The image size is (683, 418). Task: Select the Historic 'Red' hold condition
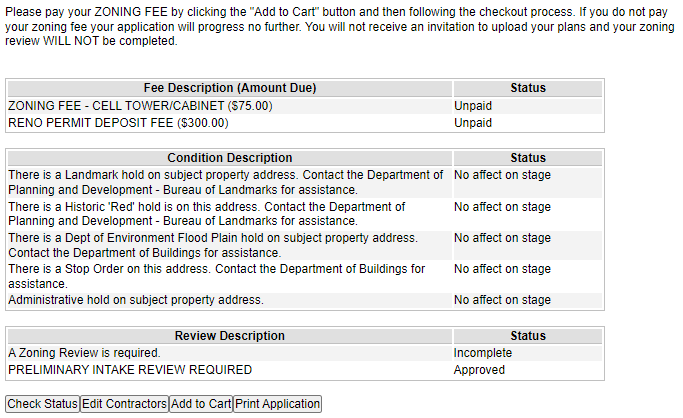207,214
